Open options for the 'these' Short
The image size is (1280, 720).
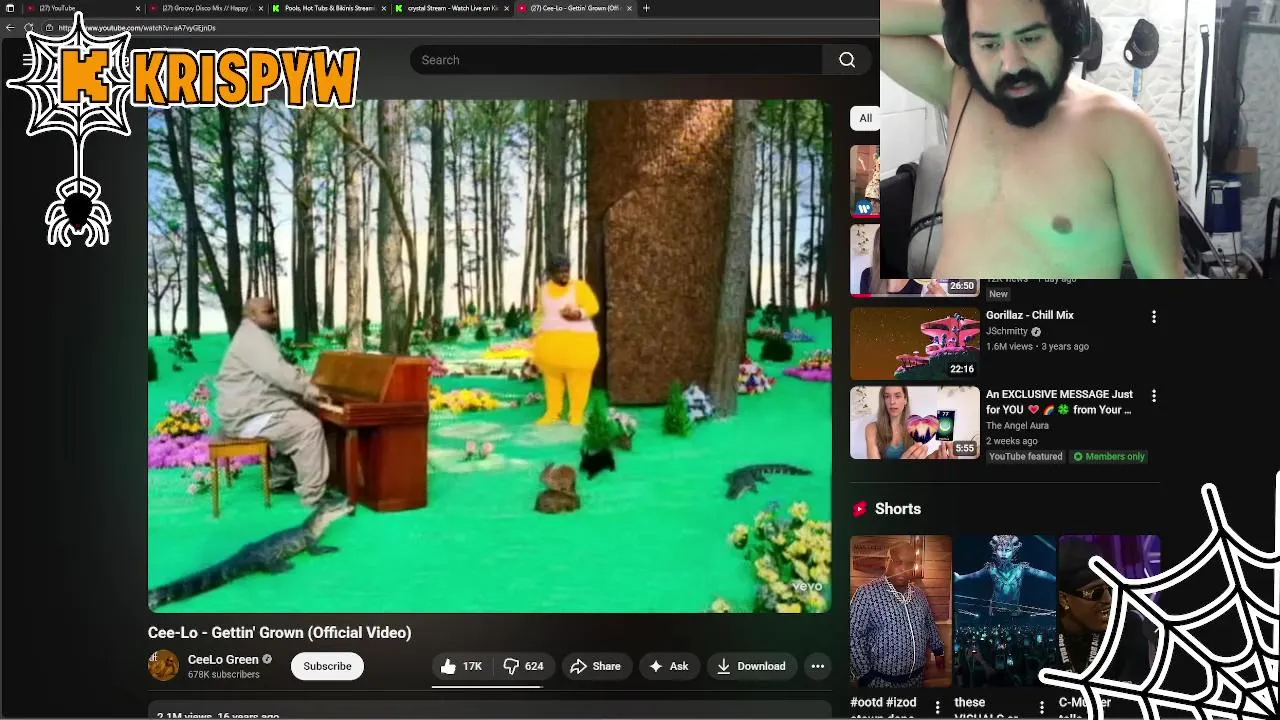[1041, 708]
